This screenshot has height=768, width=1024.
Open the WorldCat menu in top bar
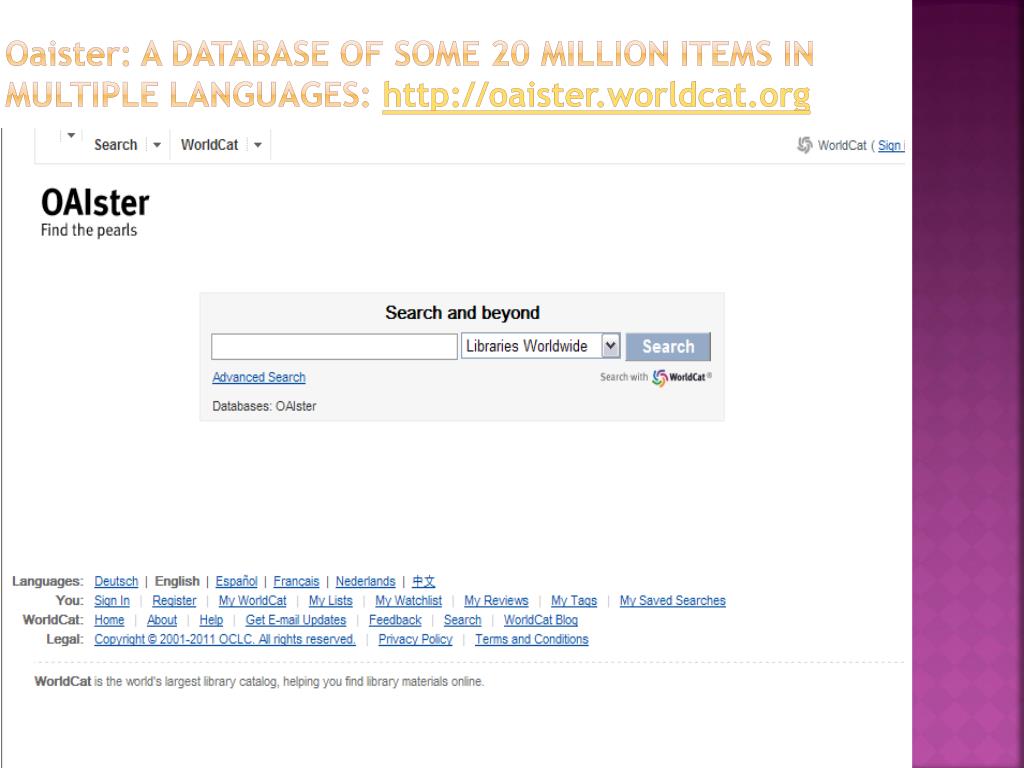(209, 145)
